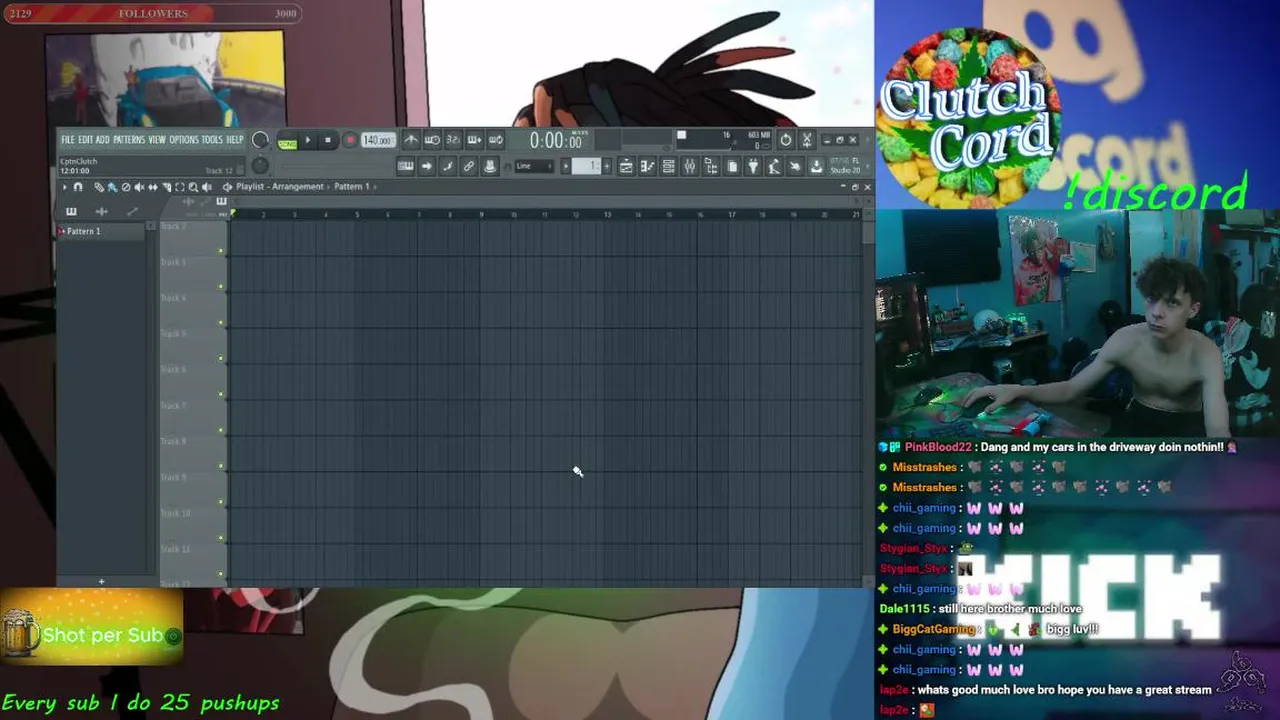This screenshot has width=1280, height=720.
Task: Select the Zoom magnifier tool
Action: point(193,187)
